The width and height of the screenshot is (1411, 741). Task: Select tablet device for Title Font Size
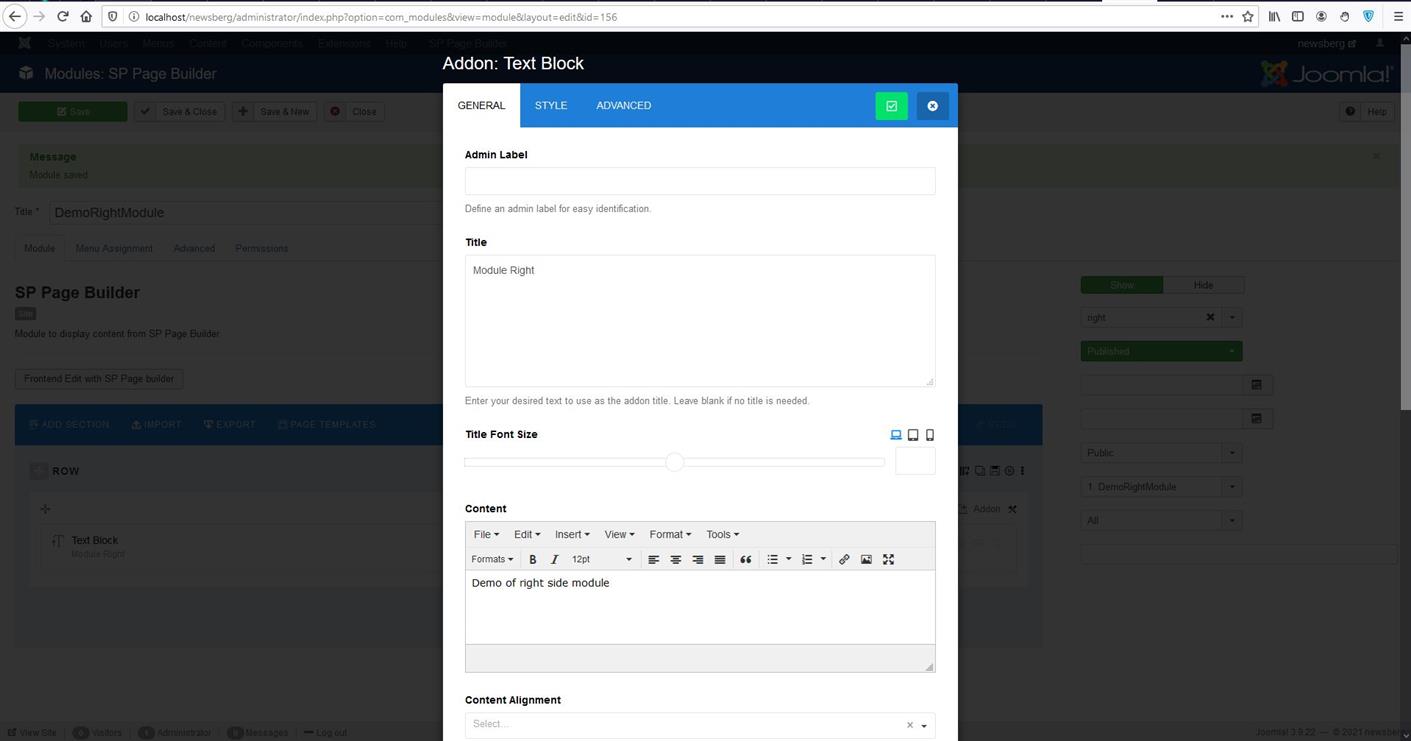(913, 435)
